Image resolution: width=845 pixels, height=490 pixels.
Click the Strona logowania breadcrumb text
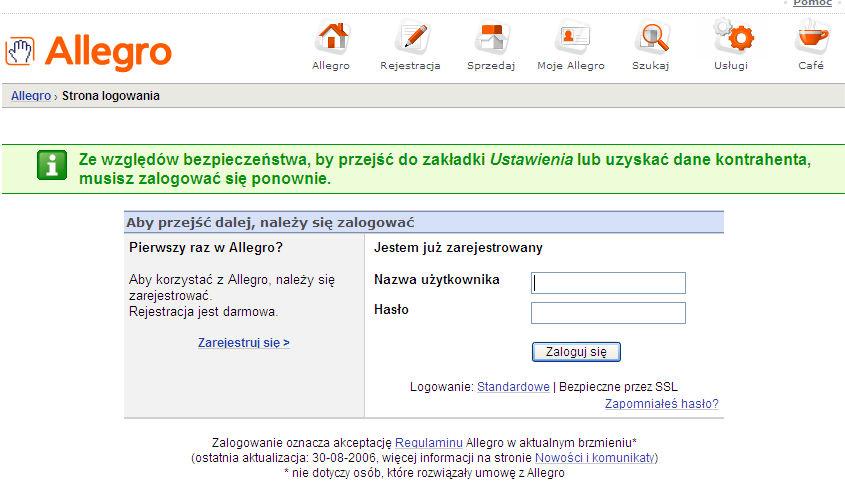110,96
